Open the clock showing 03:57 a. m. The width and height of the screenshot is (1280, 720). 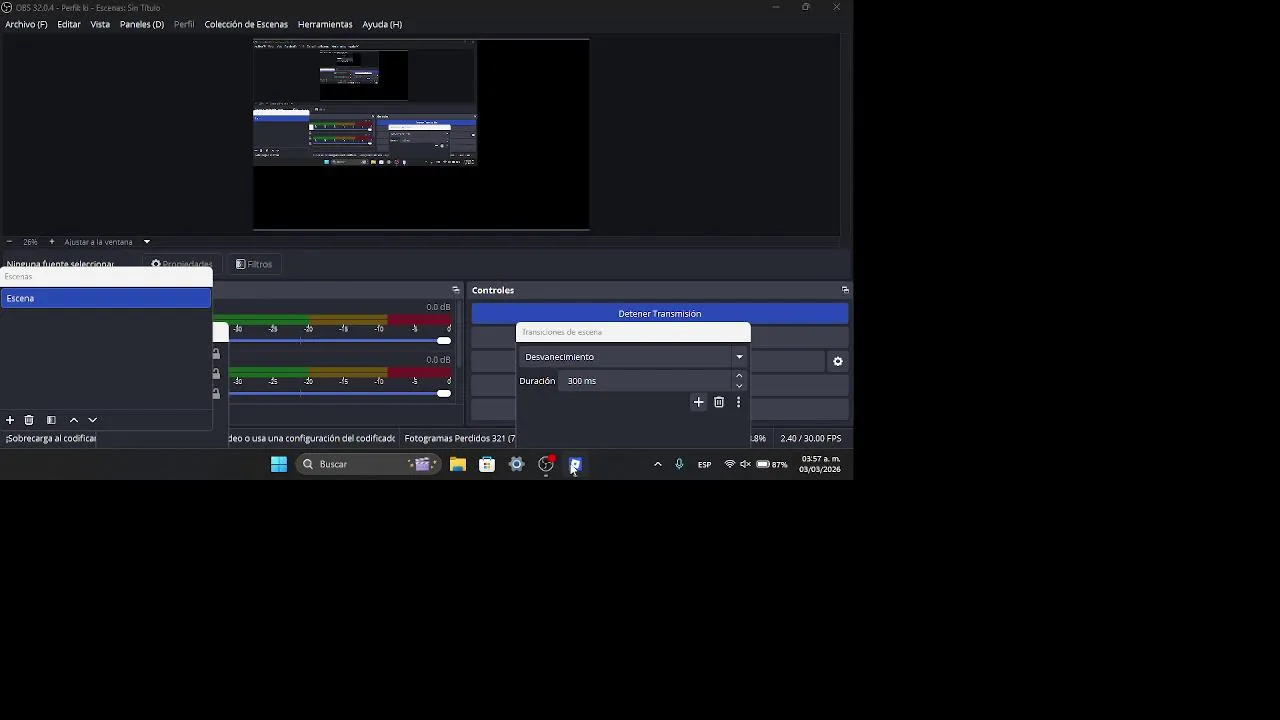tap(820, 464)
